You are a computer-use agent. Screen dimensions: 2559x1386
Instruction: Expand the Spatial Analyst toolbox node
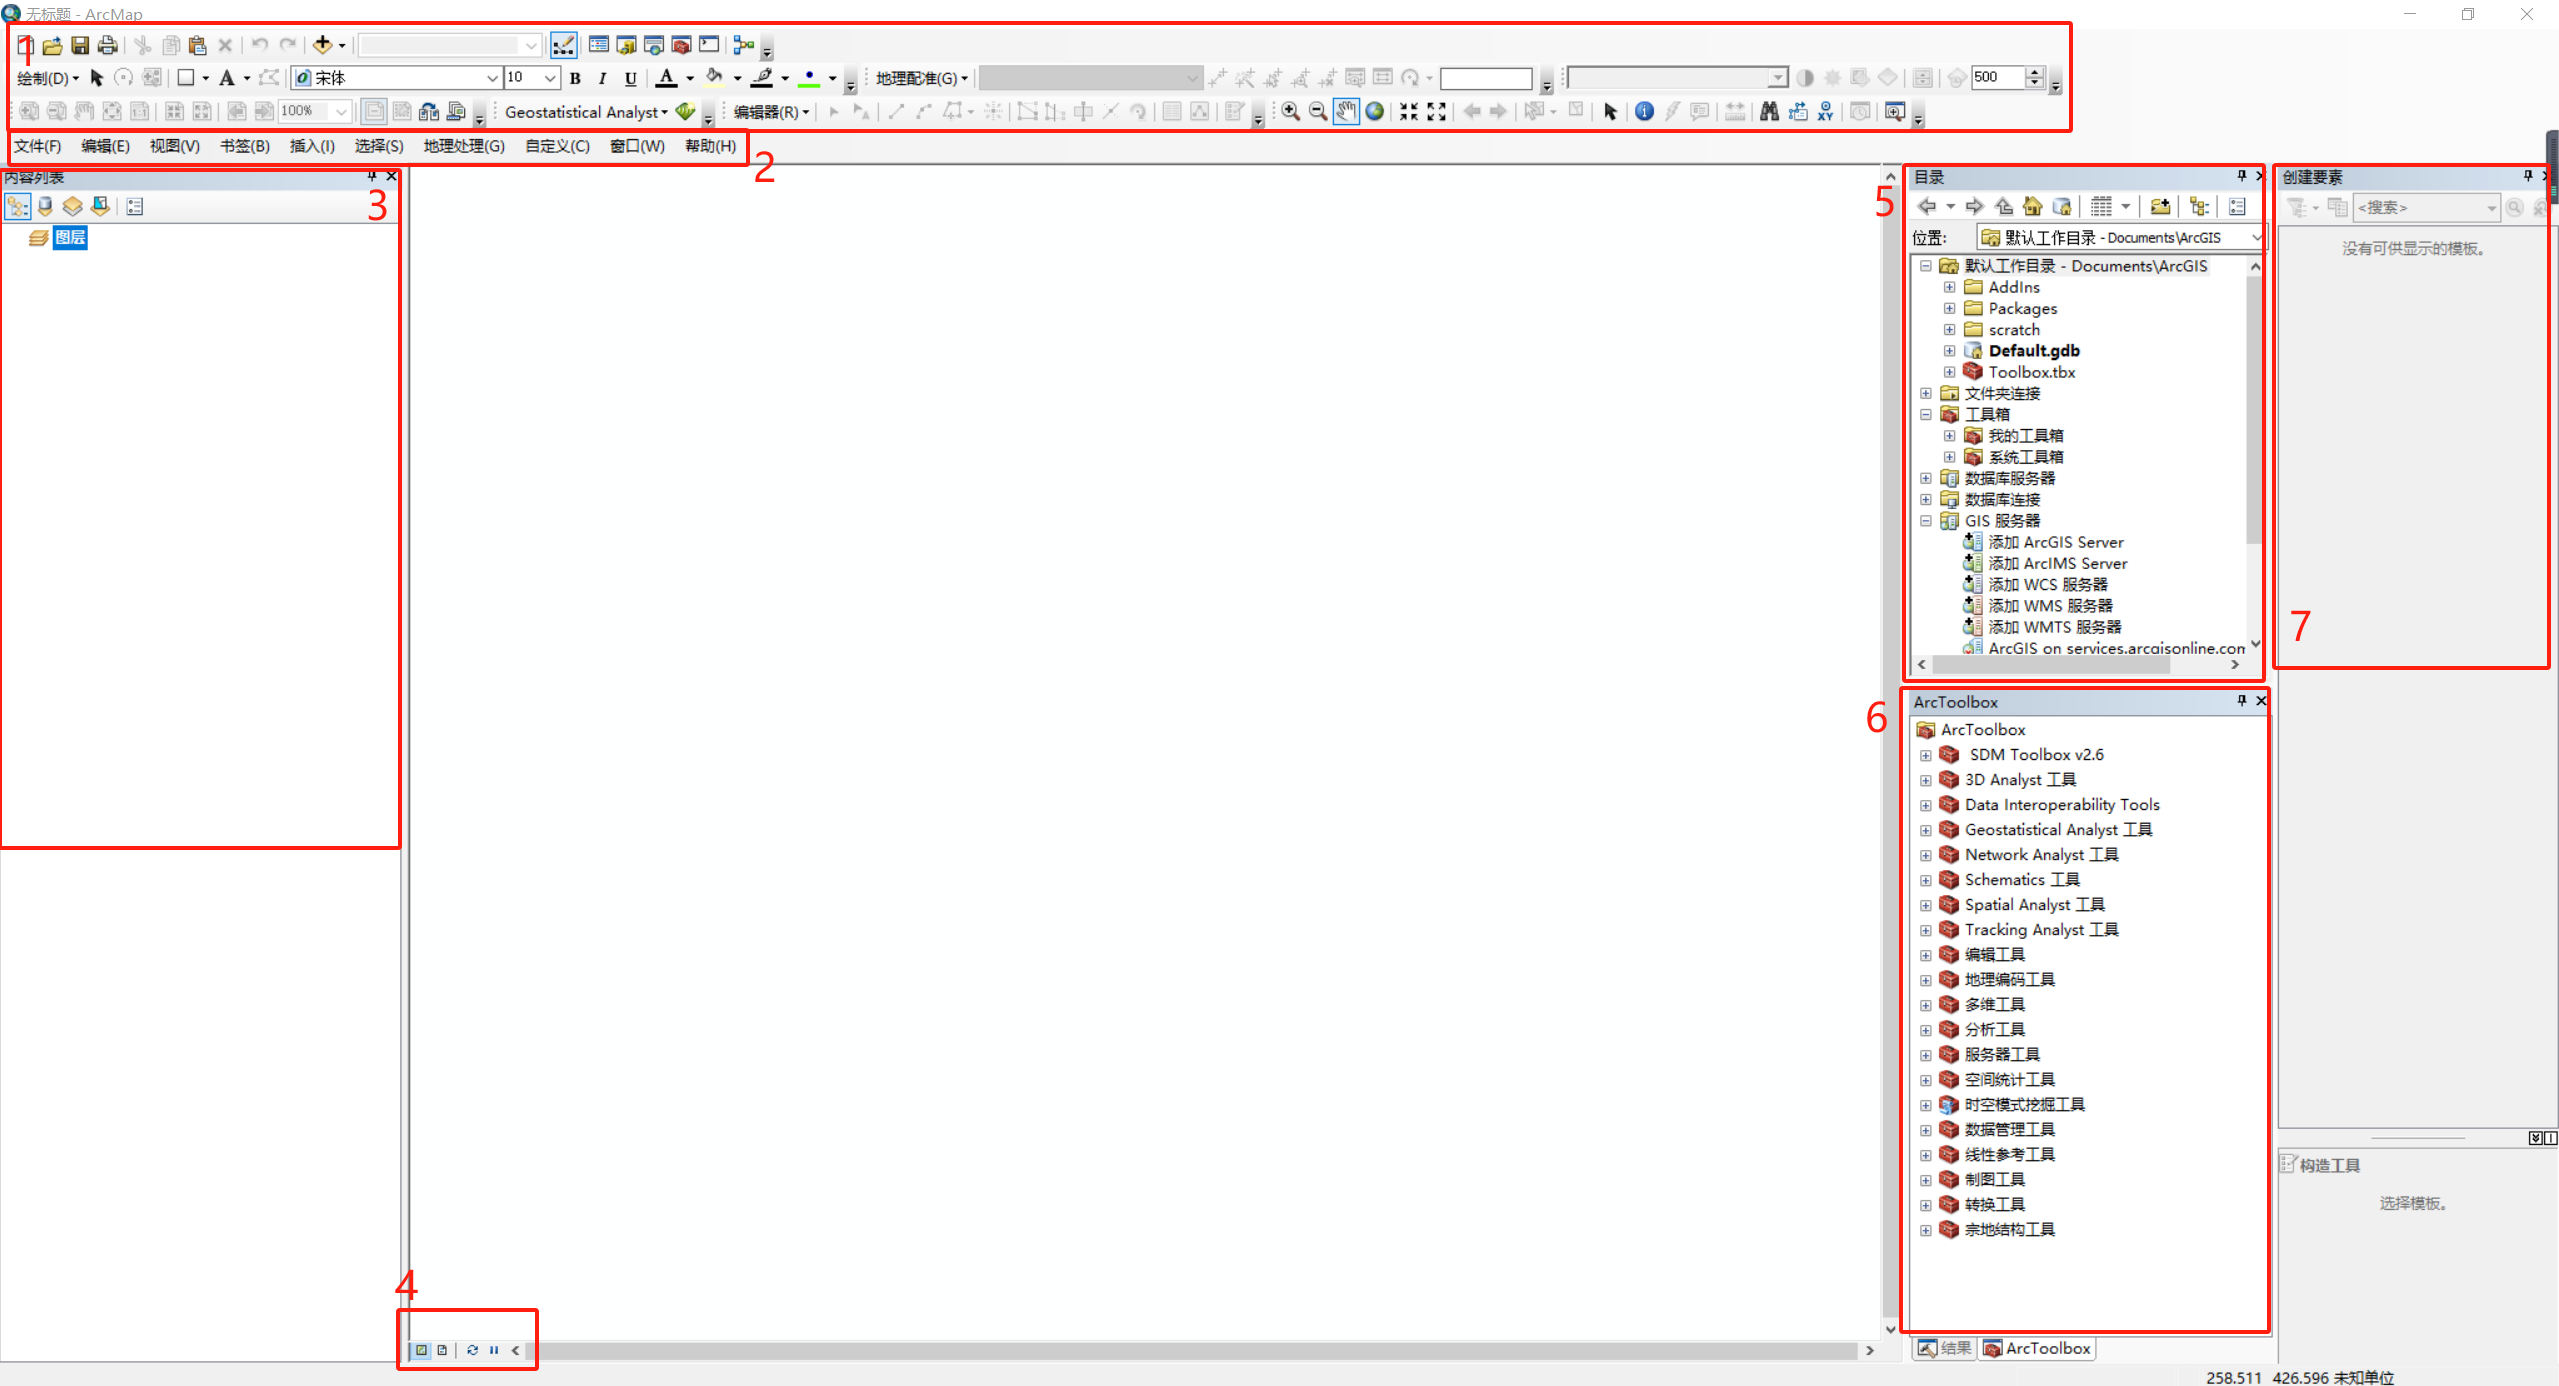1926,905
